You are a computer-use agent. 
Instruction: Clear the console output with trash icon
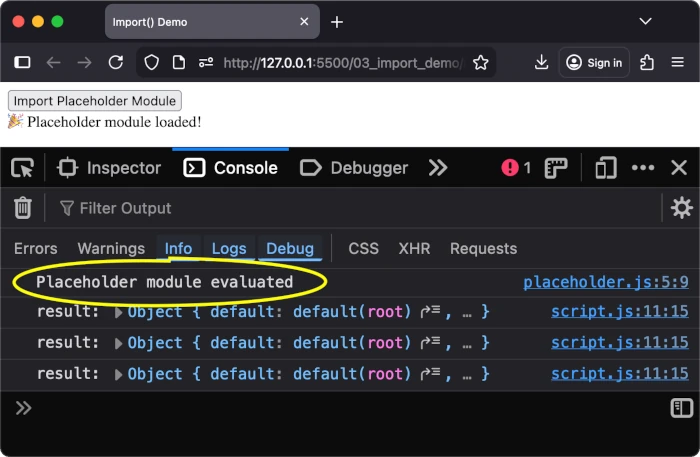point(23,208)
